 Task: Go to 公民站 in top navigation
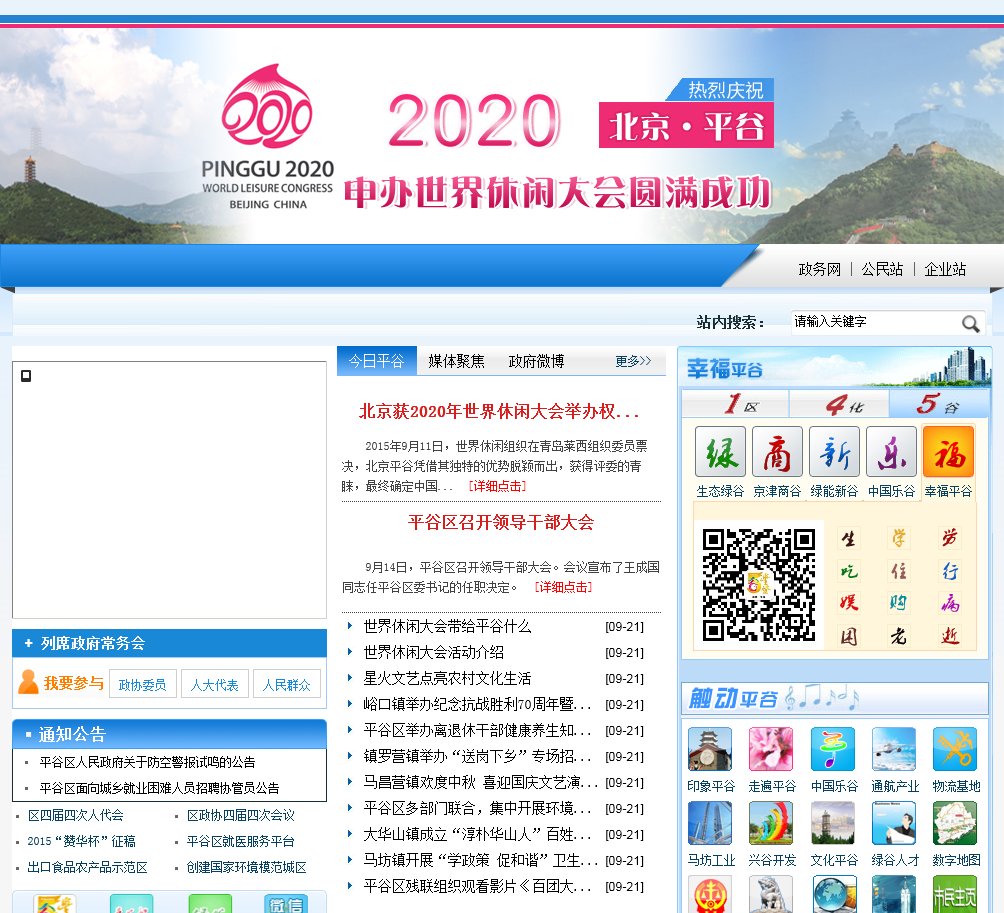pyautogui.click(x=882, y=270)
